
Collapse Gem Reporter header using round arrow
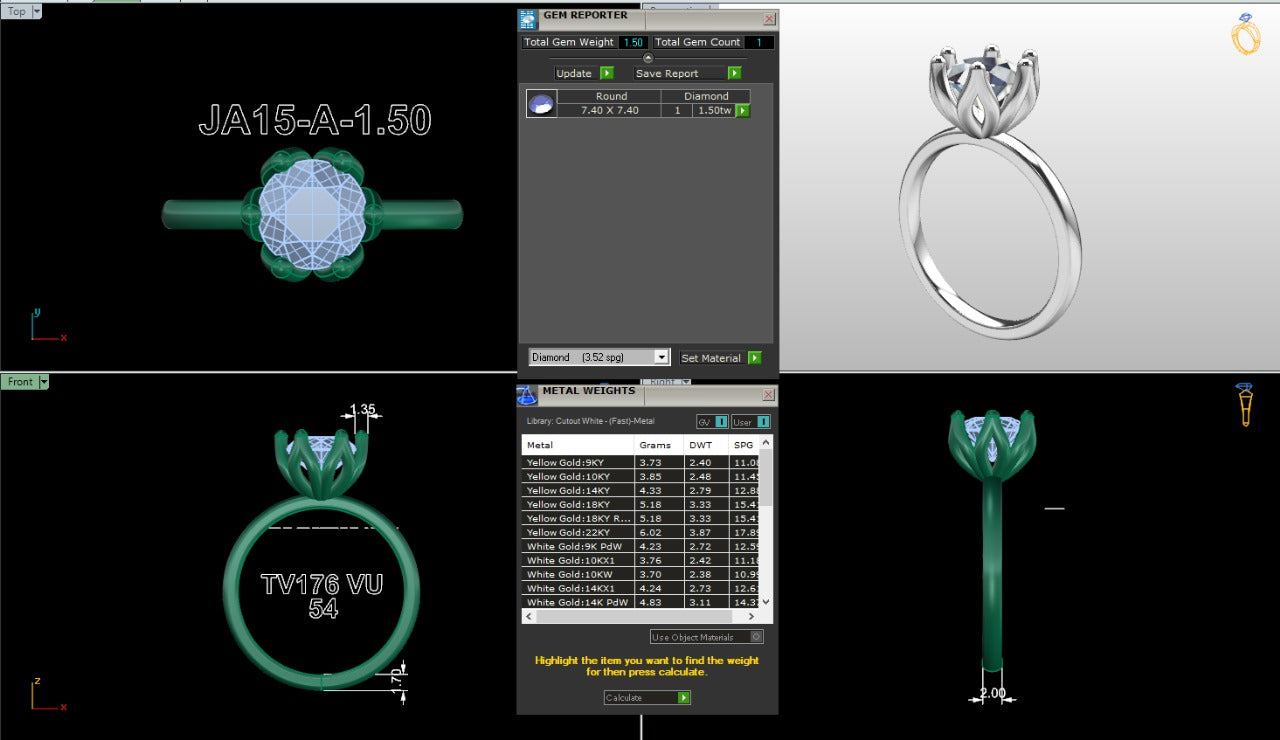(648, 58)
